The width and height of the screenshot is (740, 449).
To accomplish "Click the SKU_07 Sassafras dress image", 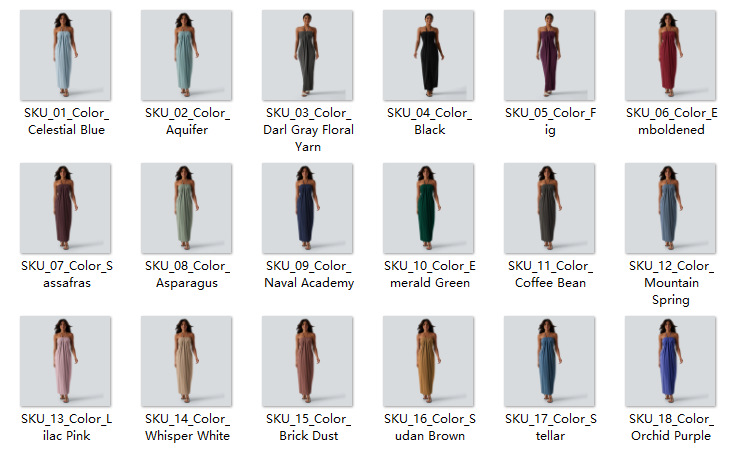I will 66,208.
